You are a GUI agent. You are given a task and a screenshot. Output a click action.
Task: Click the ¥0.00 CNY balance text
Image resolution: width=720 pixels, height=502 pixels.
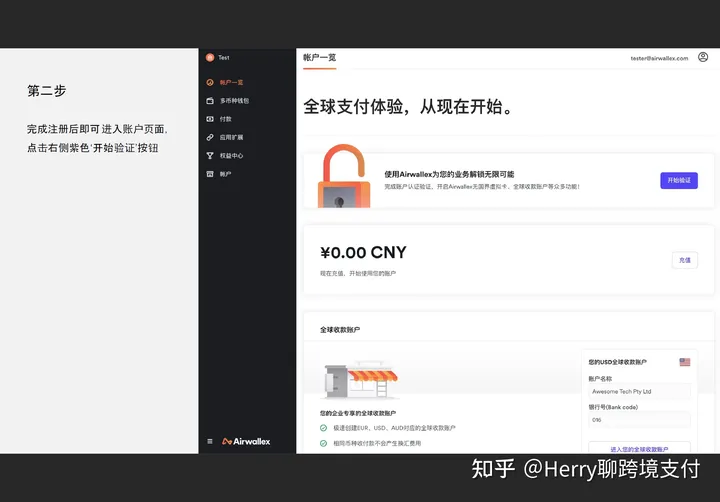point(363,253)
